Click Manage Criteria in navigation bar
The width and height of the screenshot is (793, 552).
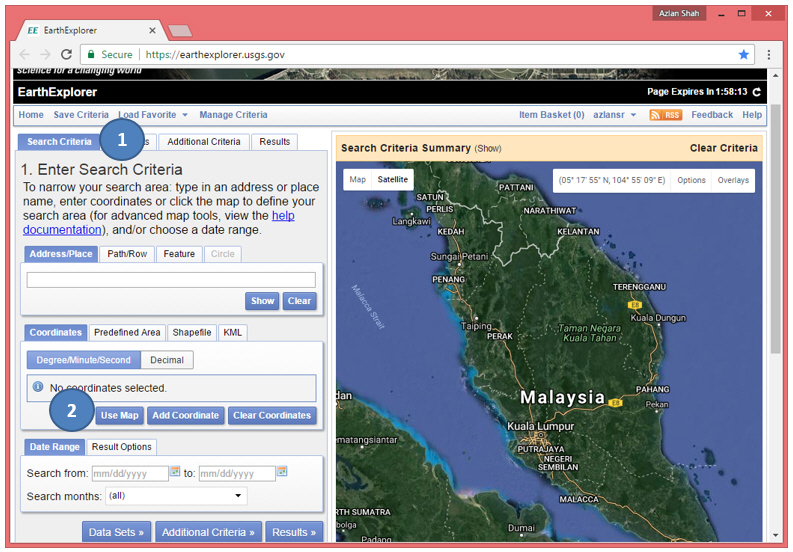[233, 115]
